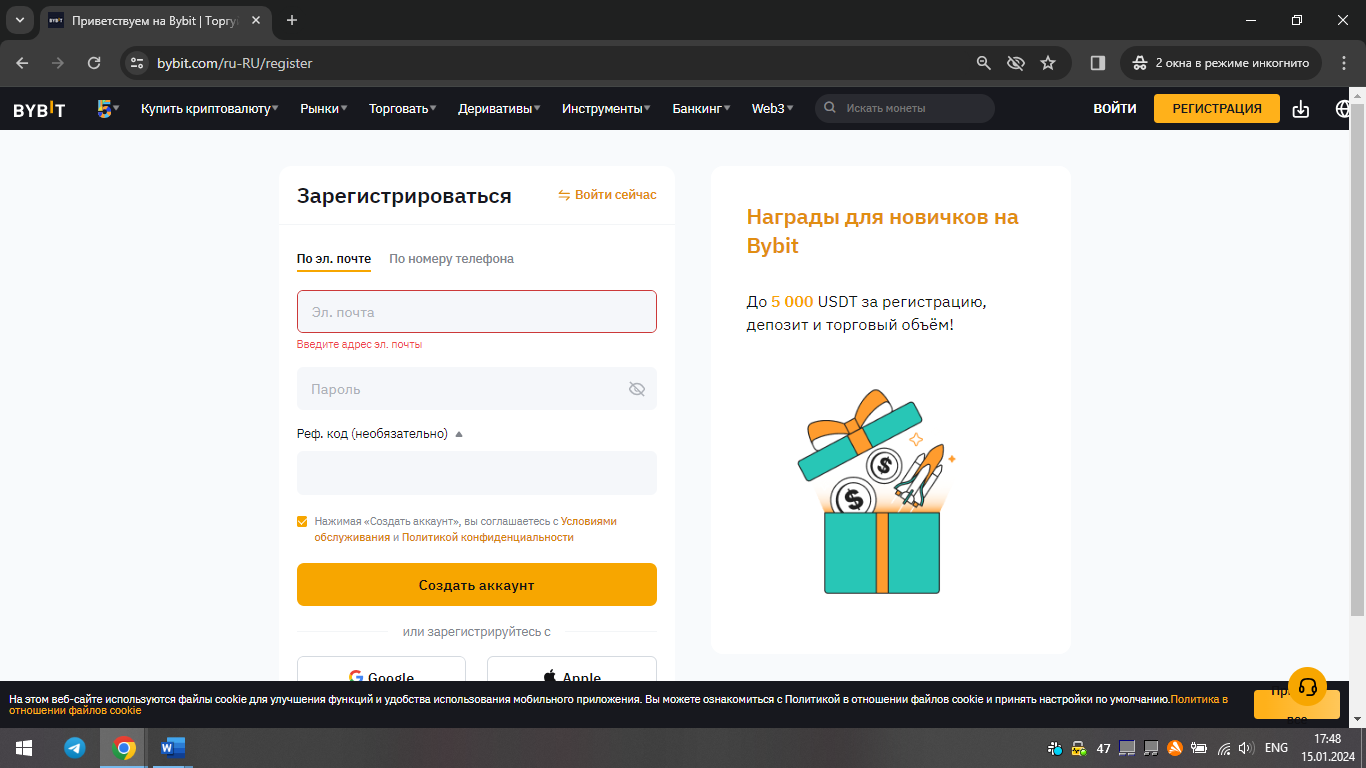This screenshot has width=1366, height=768.
Task: Click the Искать монеты search box
Action: 905,108
